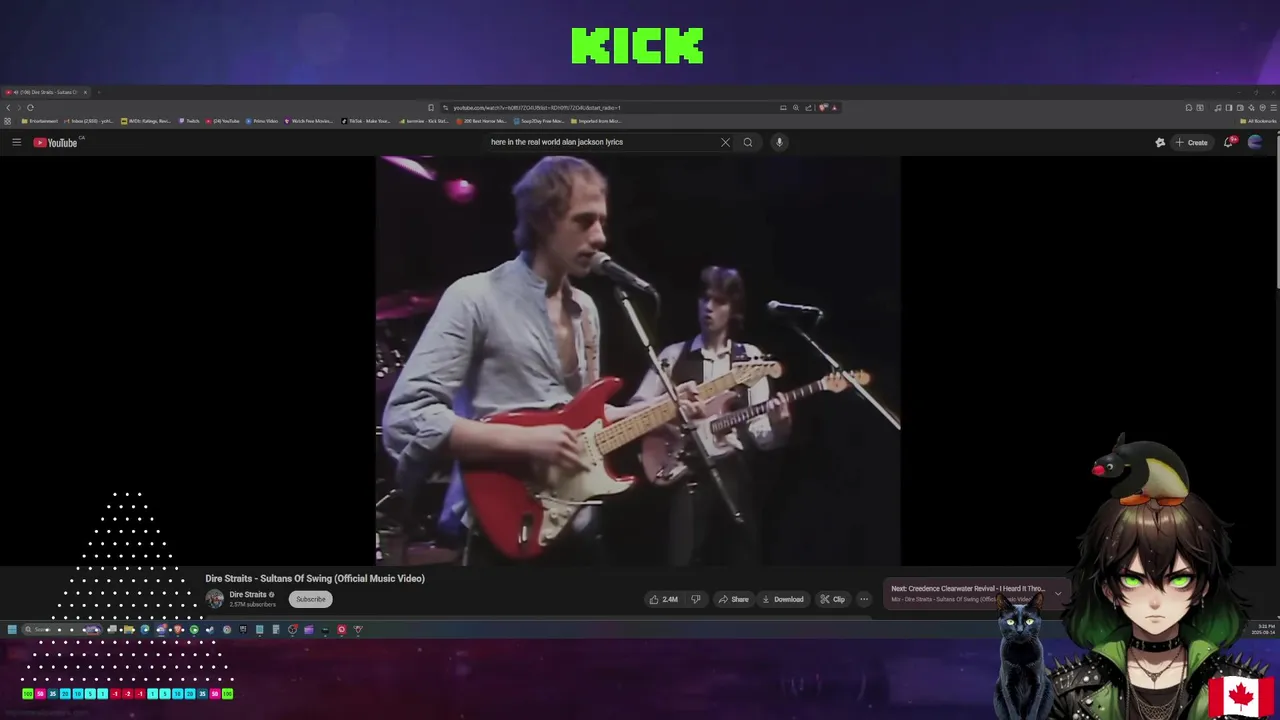This screenshot has width=1280, height=720.
Task: Open the All Bookmarks folder
Action: tap(1258, 121)
